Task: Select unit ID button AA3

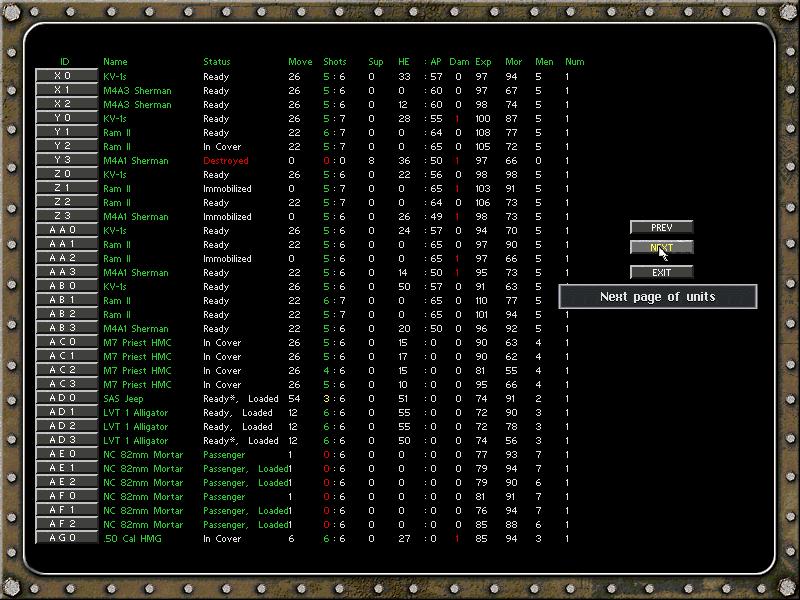Action: [x=66, y=272]
